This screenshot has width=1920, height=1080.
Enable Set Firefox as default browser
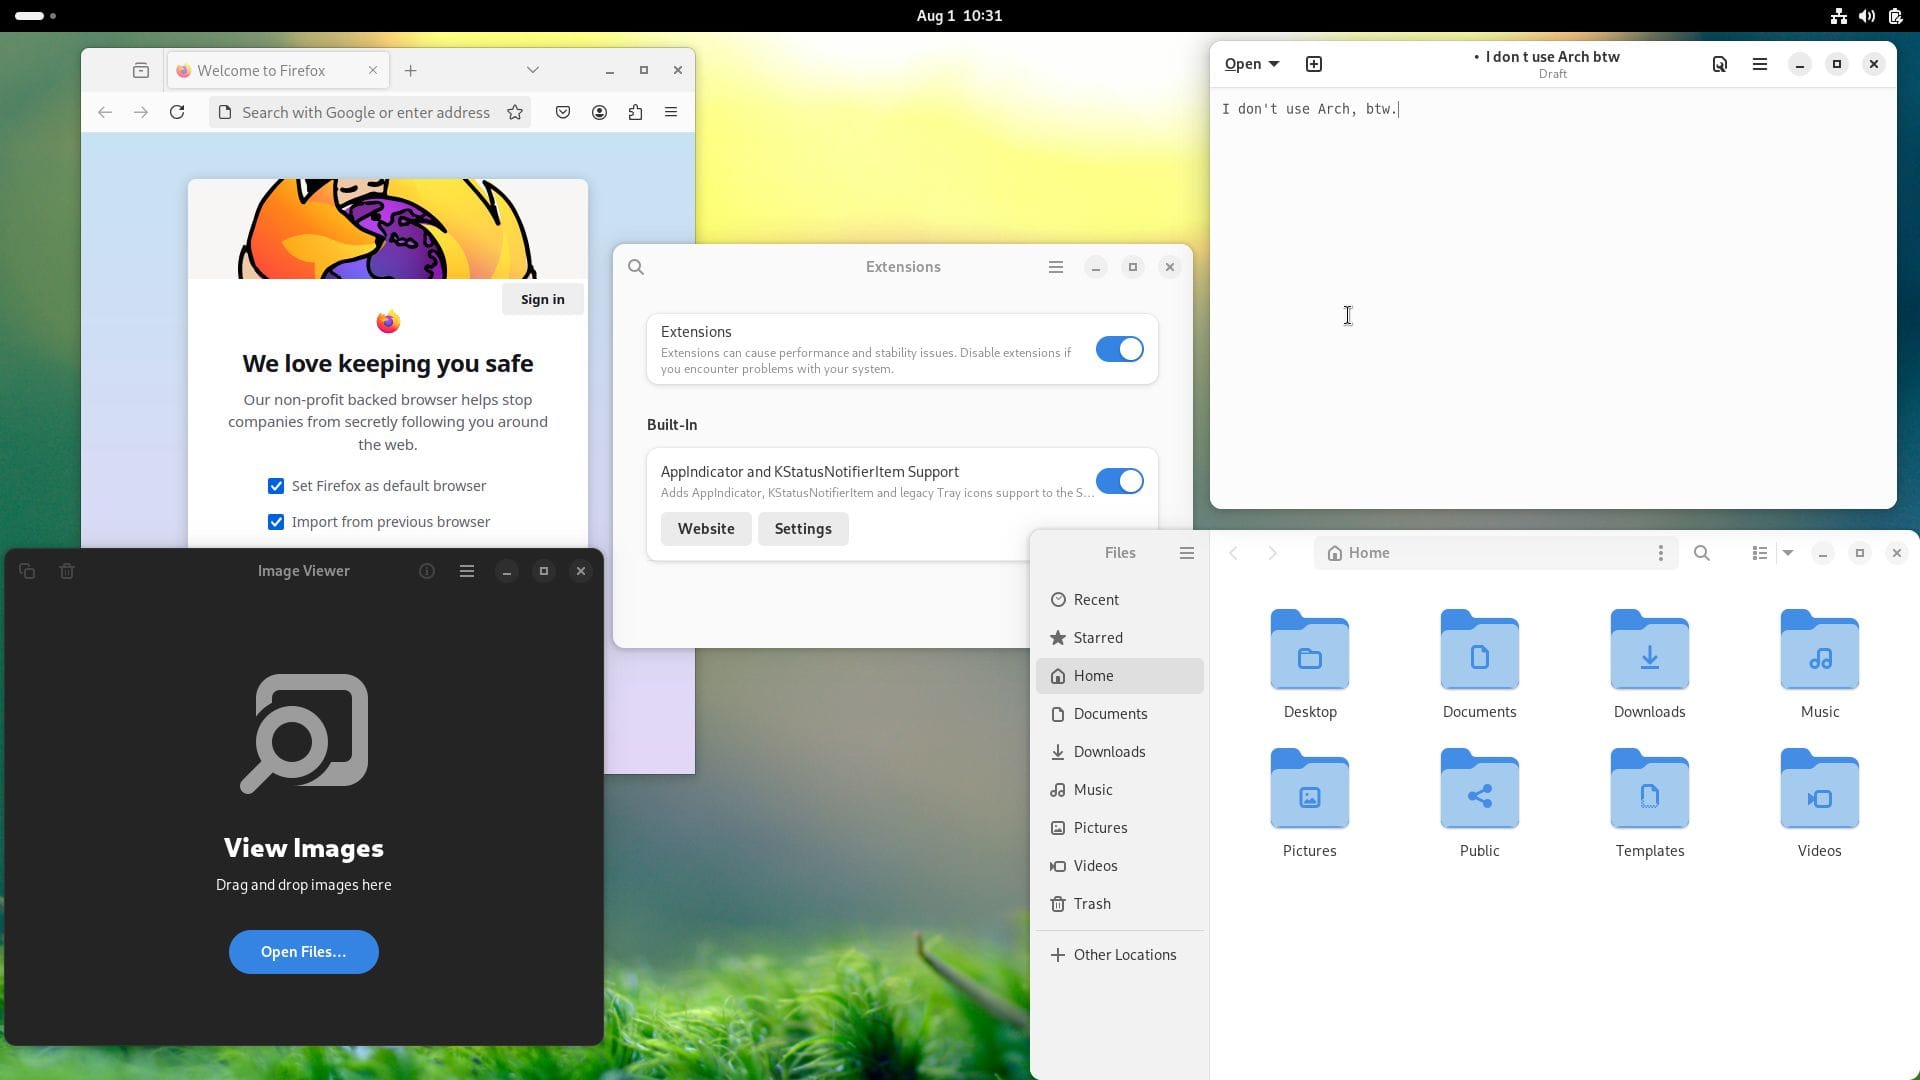[x=274, y=485]
